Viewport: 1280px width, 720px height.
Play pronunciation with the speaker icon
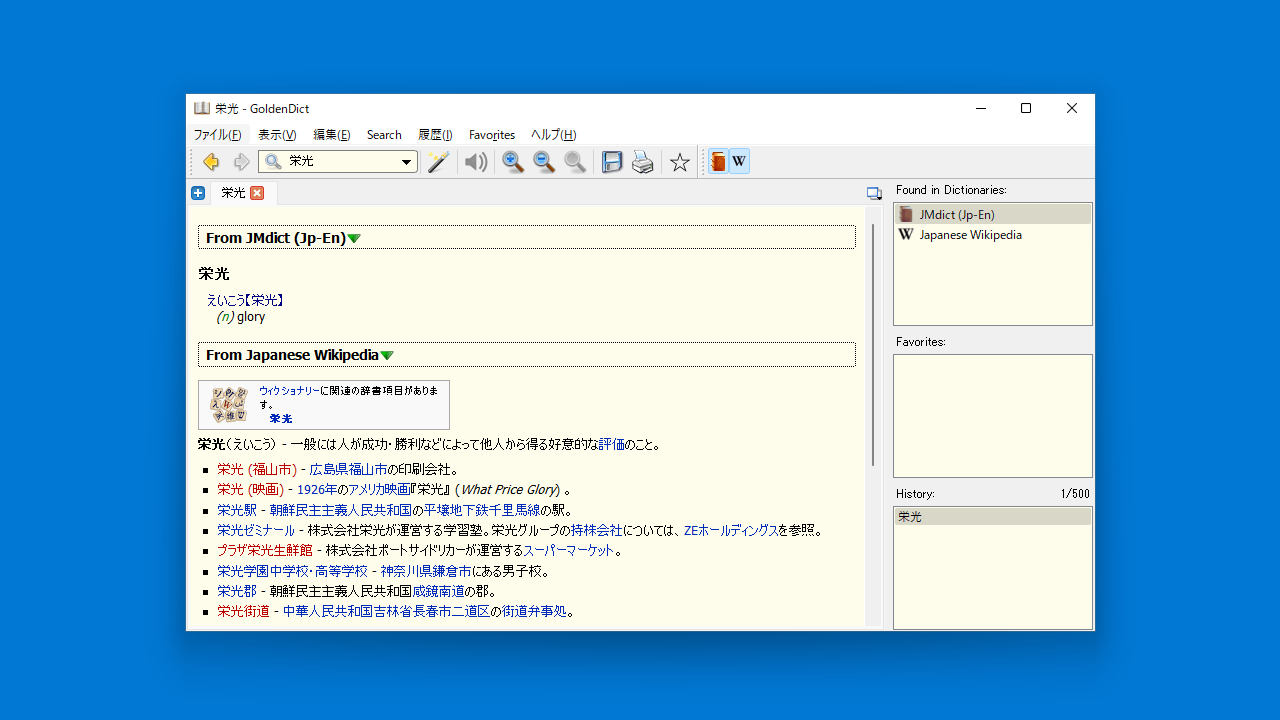[x=476, y=162]
